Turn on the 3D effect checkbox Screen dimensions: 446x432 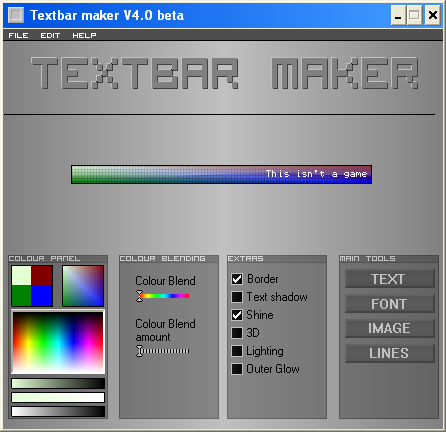pyautogui.click(x=237, y=333)
